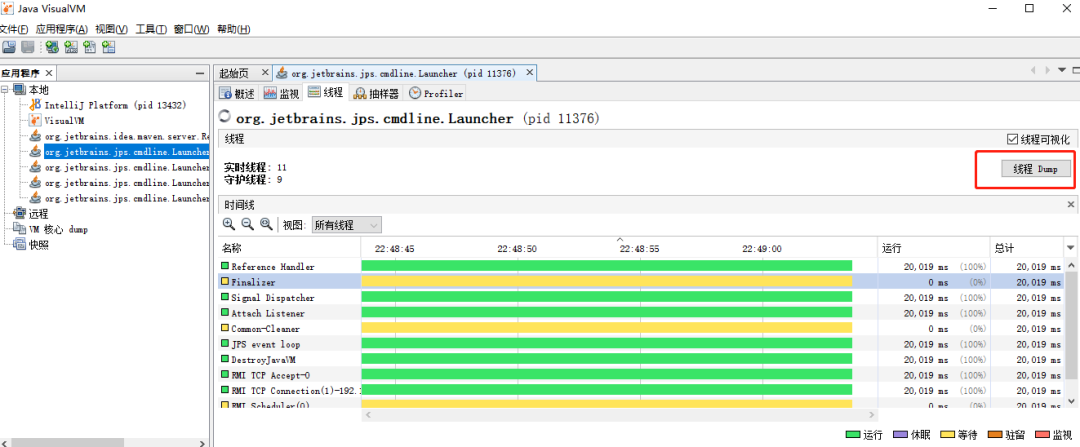Click the yellow state icon of Finalizer
The image size is (1080, 447).
click(225, 282)
